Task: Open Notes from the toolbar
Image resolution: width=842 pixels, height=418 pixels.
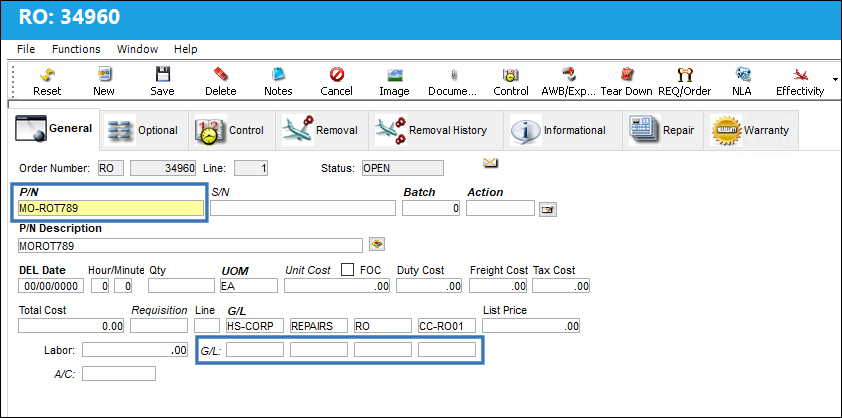Action: click(278, 74)
